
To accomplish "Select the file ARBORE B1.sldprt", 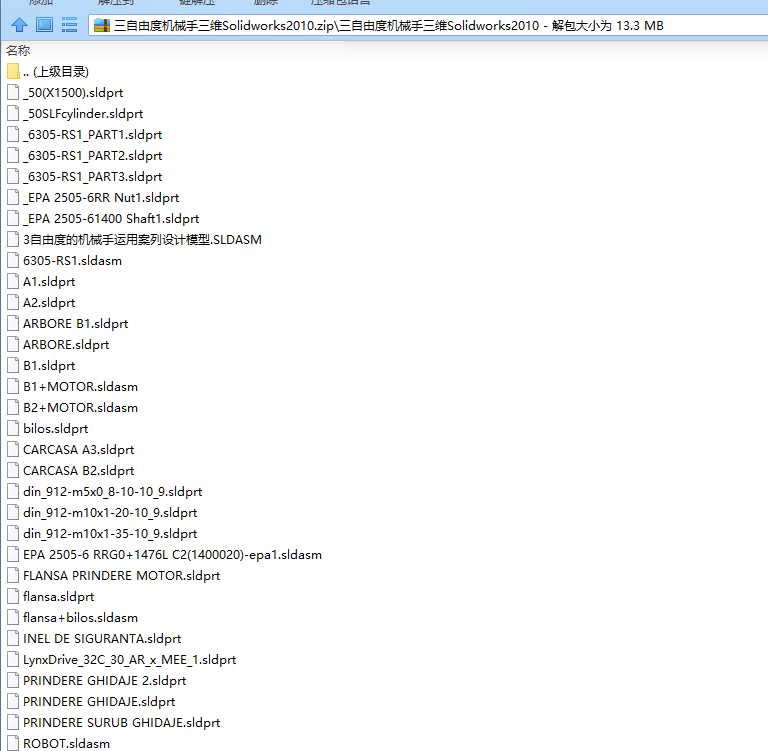I will [x=75, y=323].
